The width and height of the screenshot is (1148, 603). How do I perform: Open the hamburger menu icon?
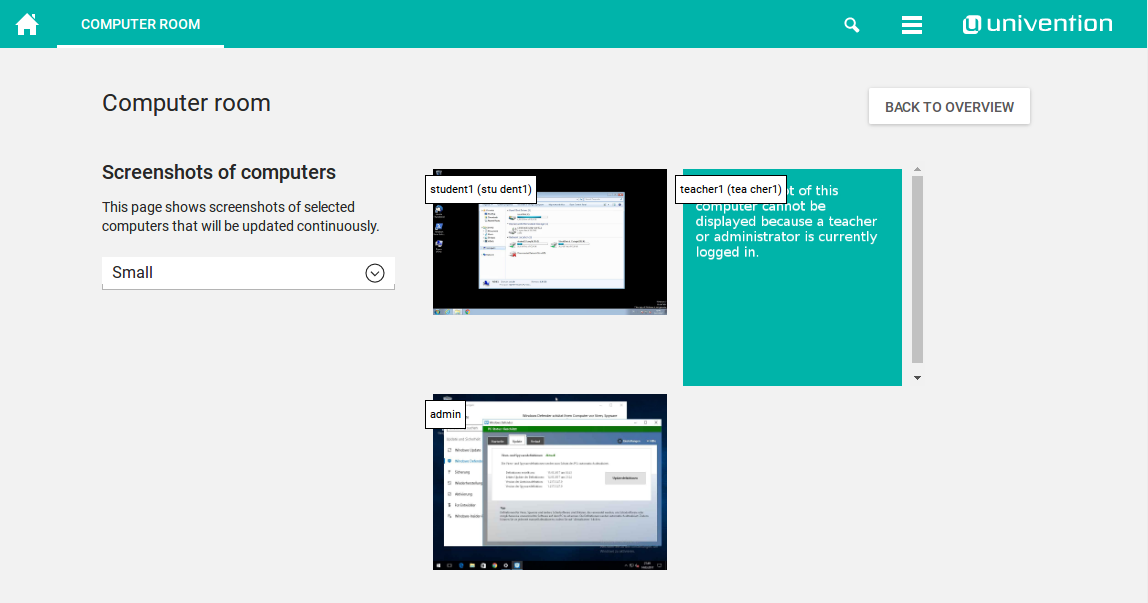pyautogui.click(x=912, y=25)
